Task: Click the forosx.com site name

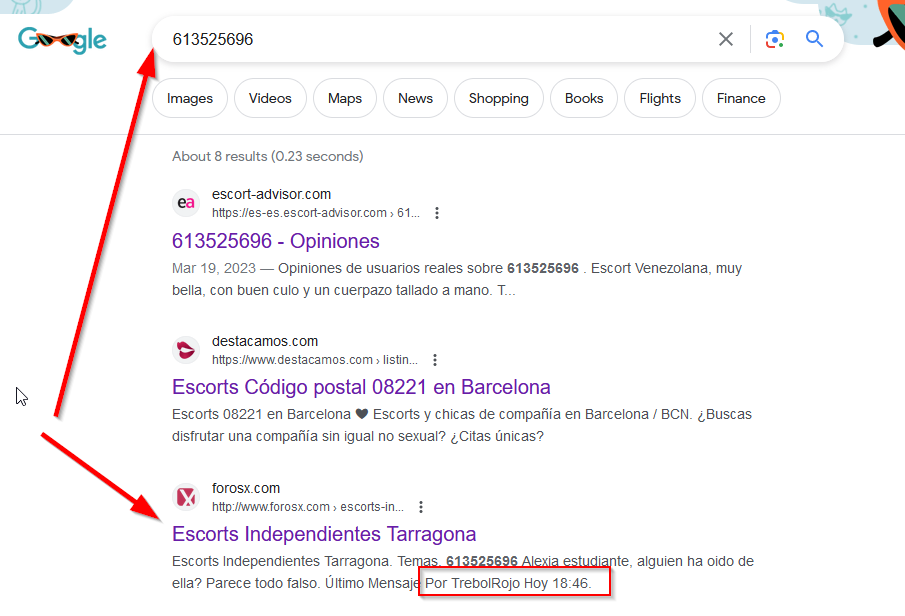Action: click(246, 488)
